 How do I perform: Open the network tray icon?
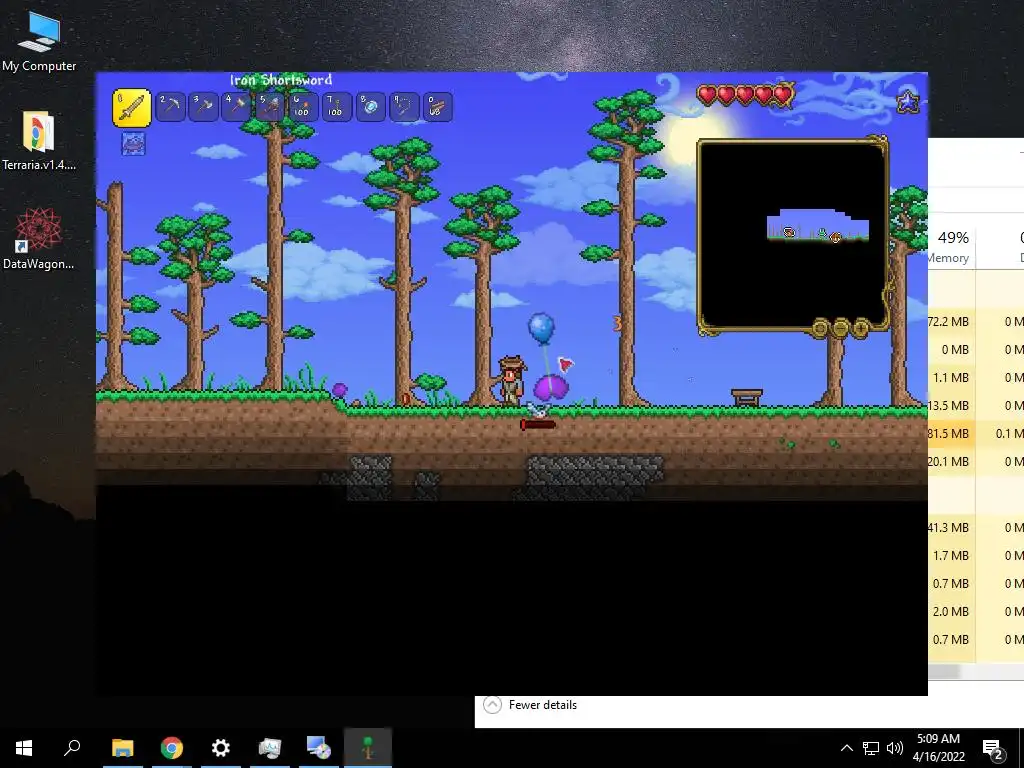[x=871, y=748]
